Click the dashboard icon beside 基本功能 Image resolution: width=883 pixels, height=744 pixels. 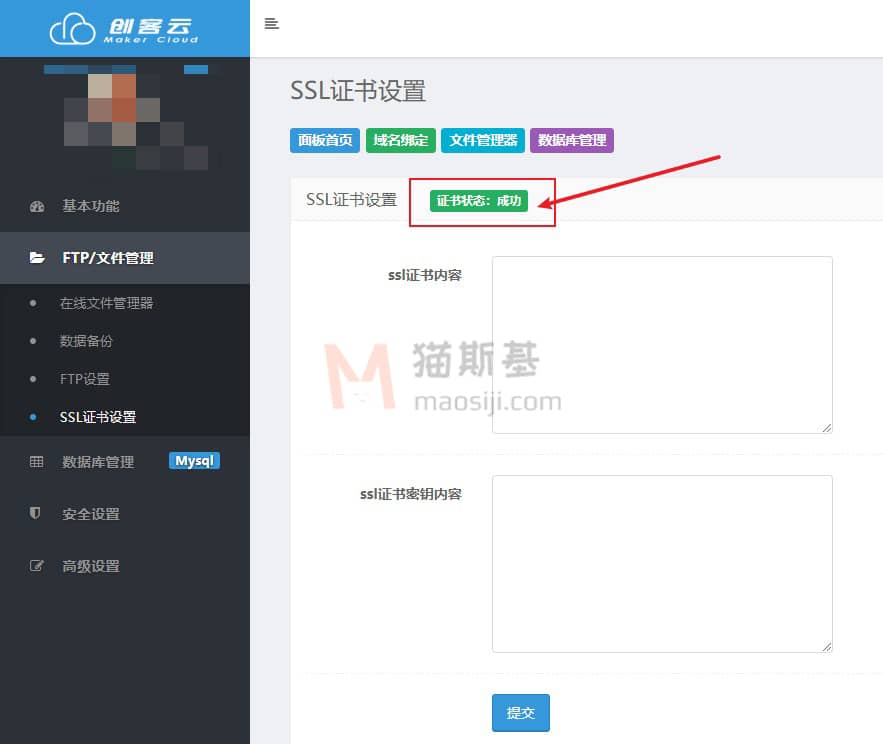[37, 206]
